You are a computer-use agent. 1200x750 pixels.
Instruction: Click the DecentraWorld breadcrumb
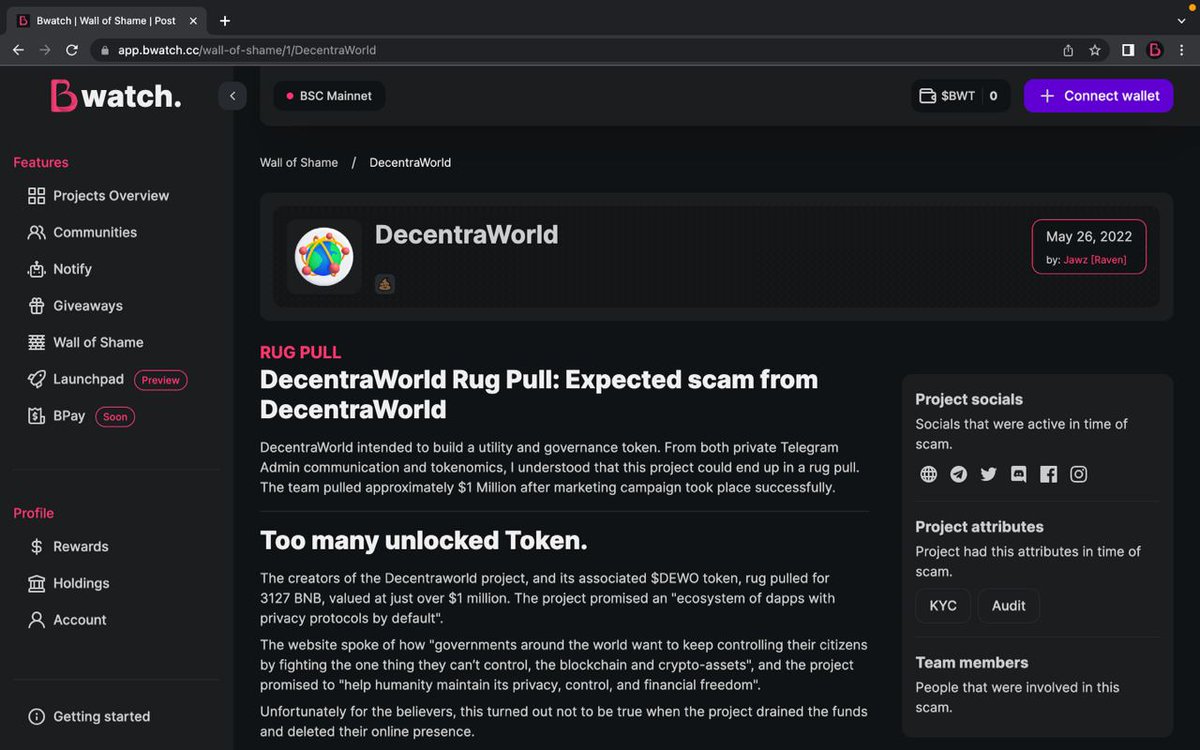click(x=410, y=162)
